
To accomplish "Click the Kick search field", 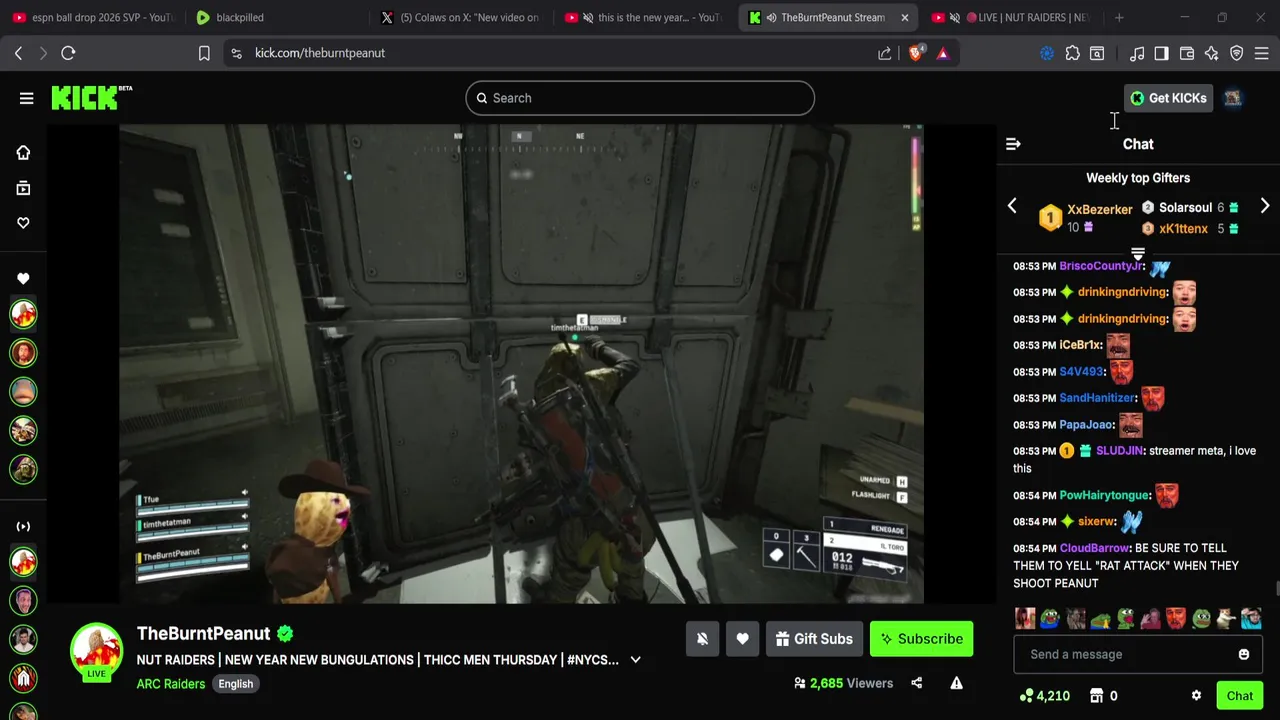I will (x=640, y=98).
